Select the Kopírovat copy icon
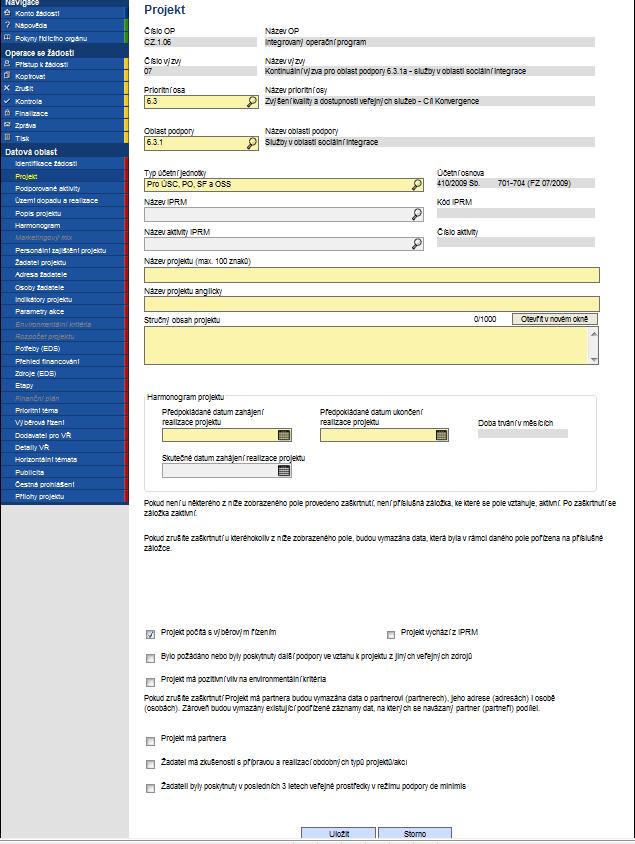This screenshot has height=844, width=635. [x=7, y=76]
